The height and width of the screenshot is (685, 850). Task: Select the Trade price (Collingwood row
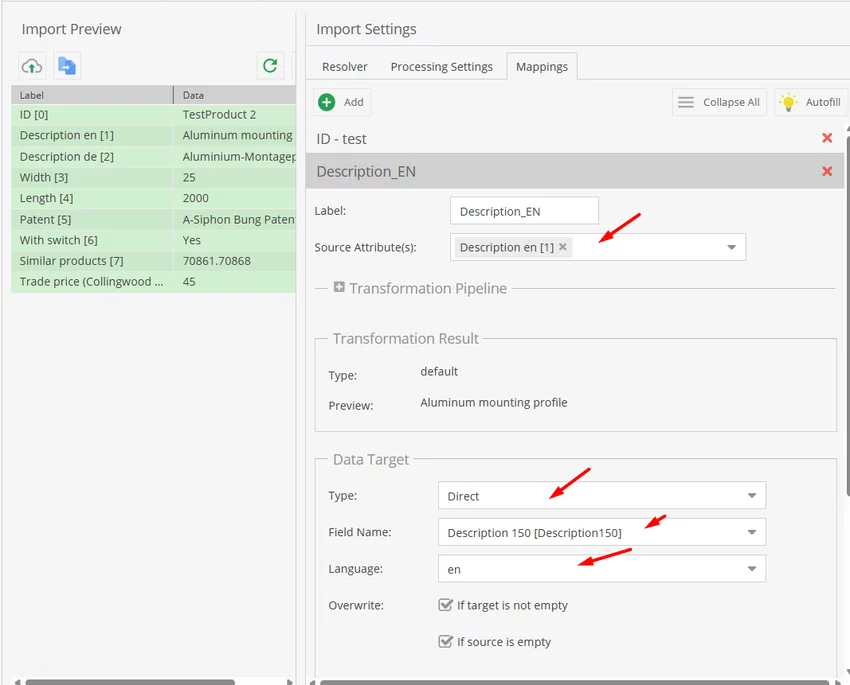pyautogui.click(x=153, y=282)
